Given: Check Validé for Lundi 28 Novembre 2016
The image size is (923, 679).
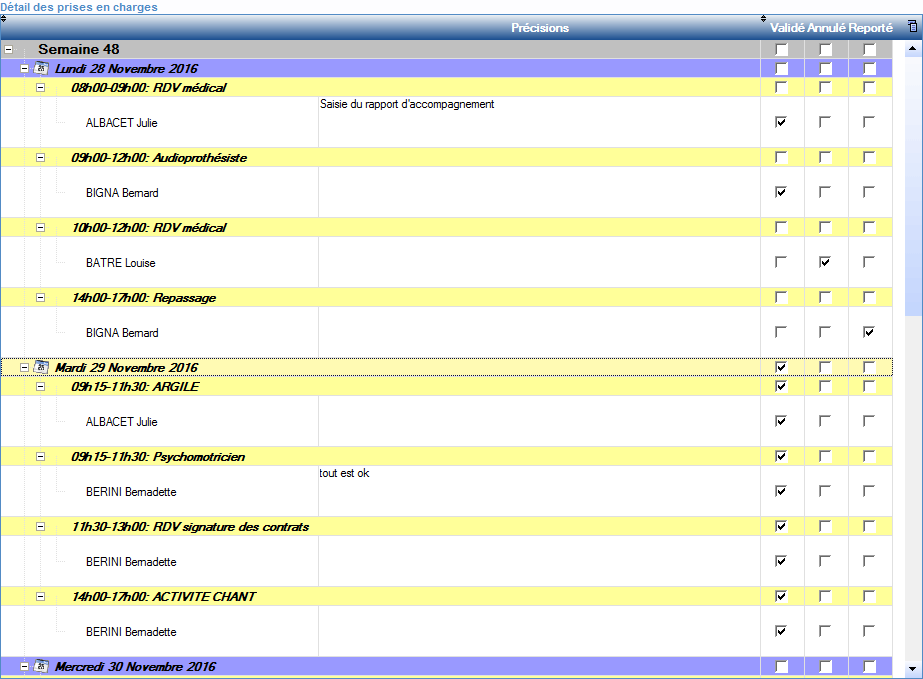Looking at the screenshot, I should coord(782,69).
